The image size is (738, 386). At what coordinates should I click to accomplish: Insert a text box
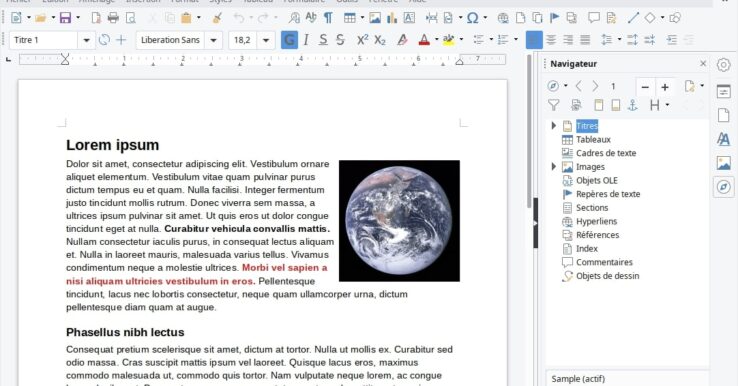pyautogui.click(x=409, y=18)
